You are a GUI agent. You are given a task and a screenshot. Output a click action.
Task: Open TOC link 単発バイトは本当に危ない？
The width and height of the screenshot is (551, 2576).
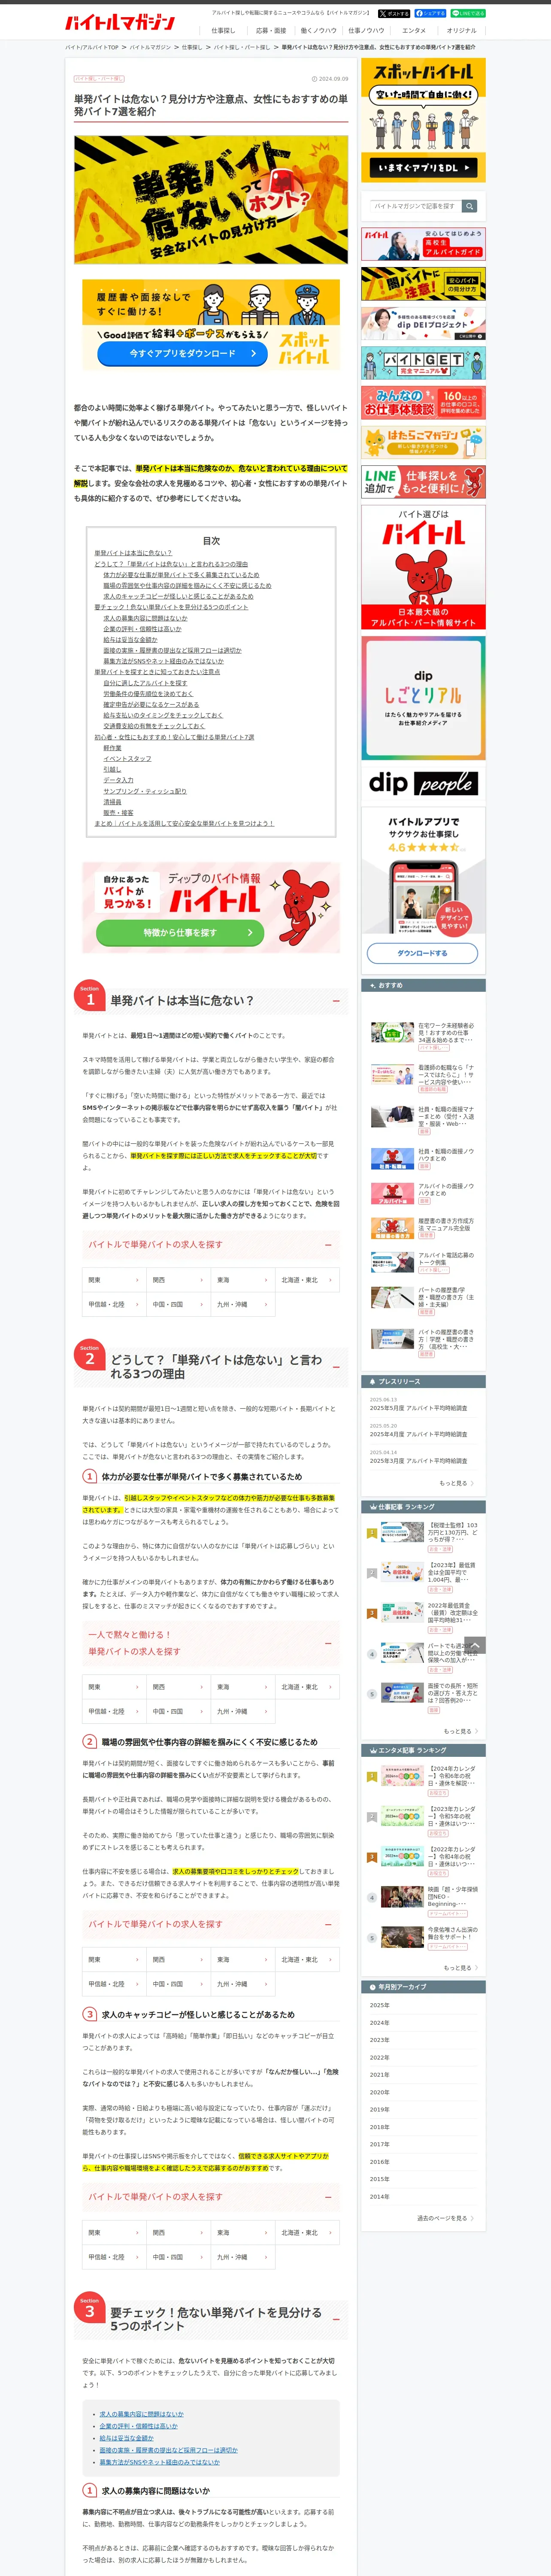coord(133,553)
